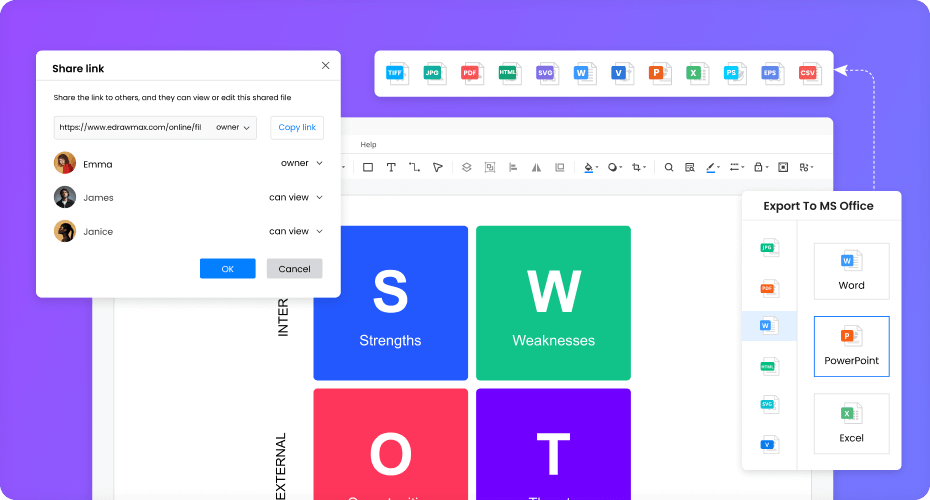Select the Connector tool

pos(414,167)
